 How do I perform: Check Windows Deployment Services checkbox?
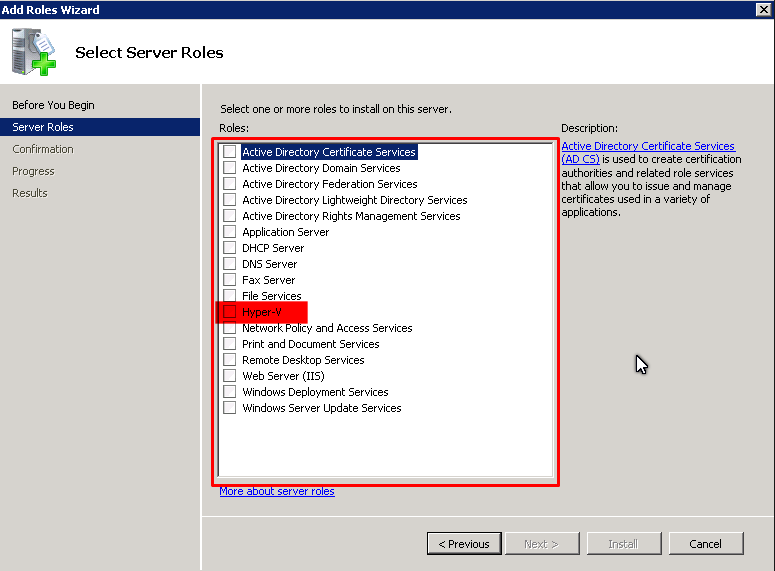(229, 392)
